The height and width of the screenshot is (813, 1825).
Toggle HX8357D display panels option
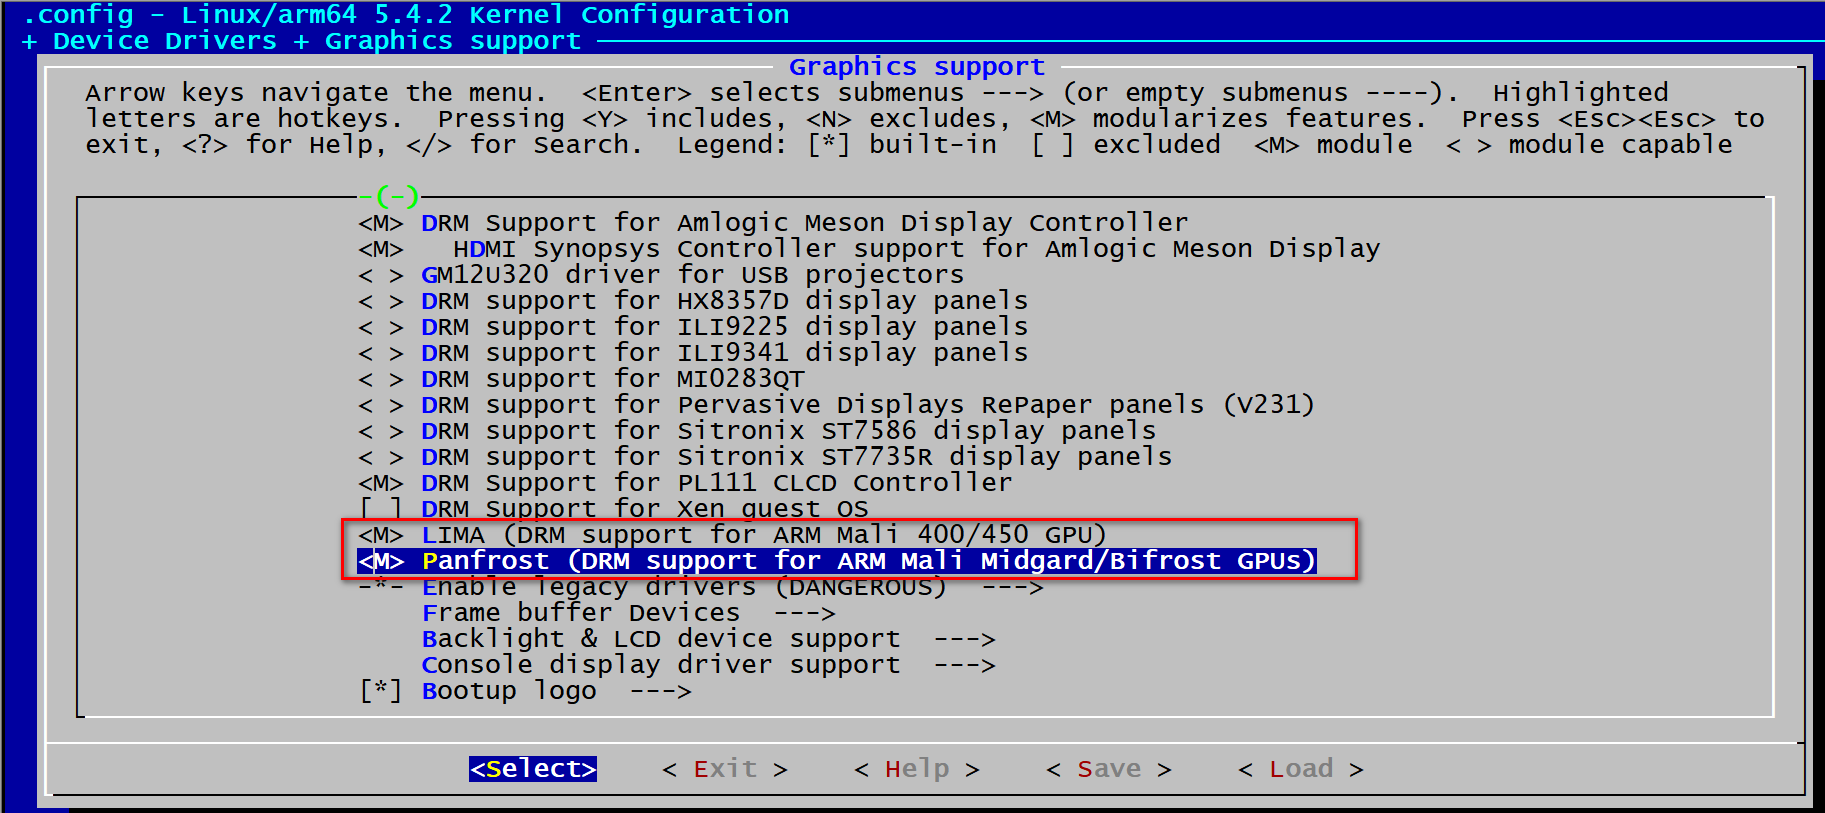[x=381, y=301]
